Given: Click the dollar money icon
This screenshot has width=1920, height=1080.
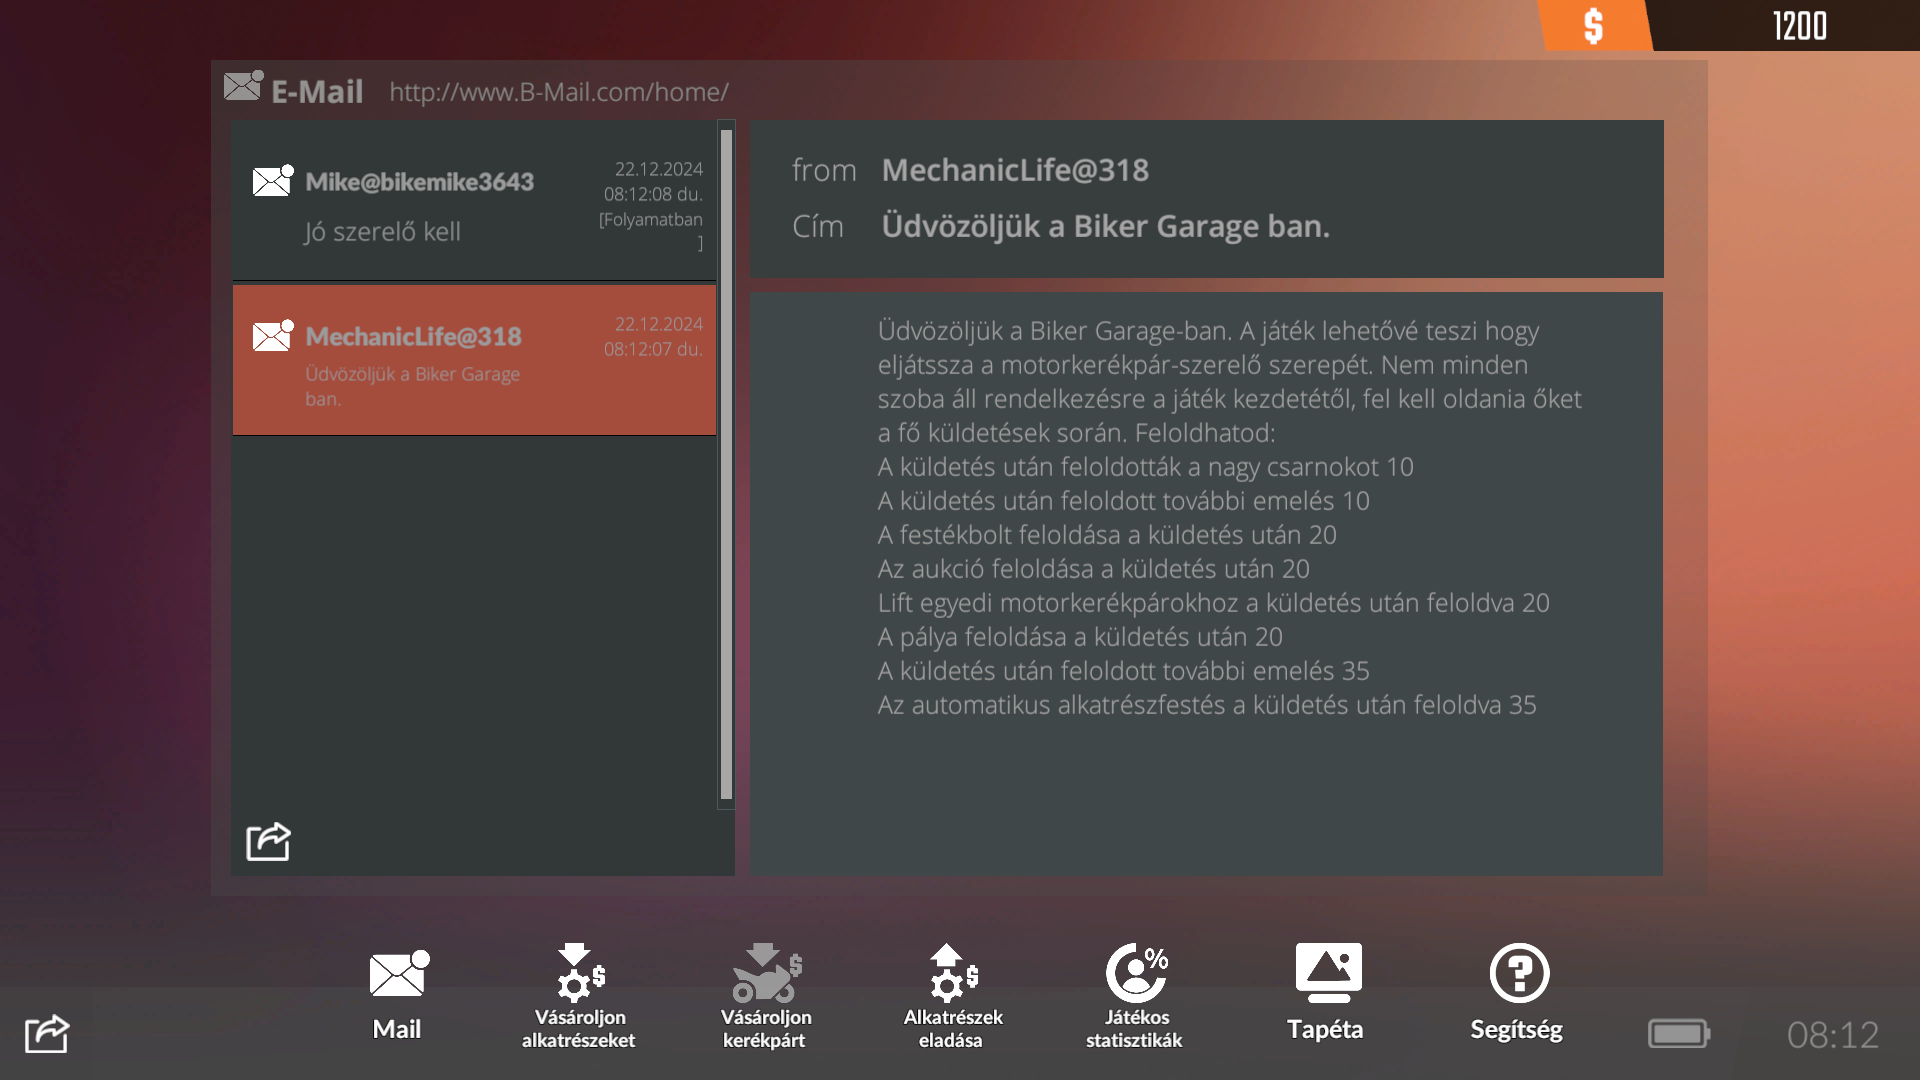Looking at the screenshot, I should [x=1593, y=26].
